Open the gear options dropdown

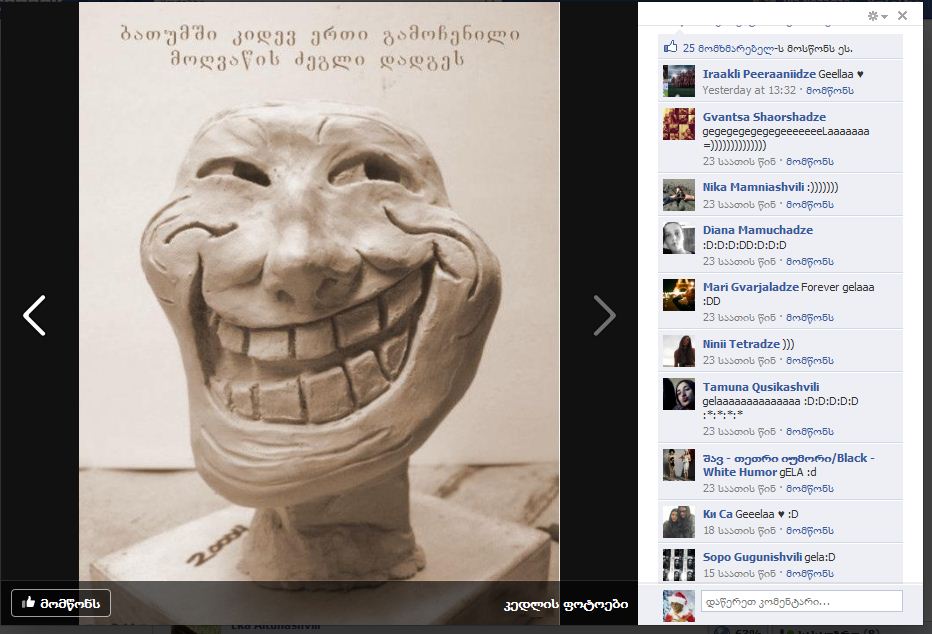click(877, 16)
